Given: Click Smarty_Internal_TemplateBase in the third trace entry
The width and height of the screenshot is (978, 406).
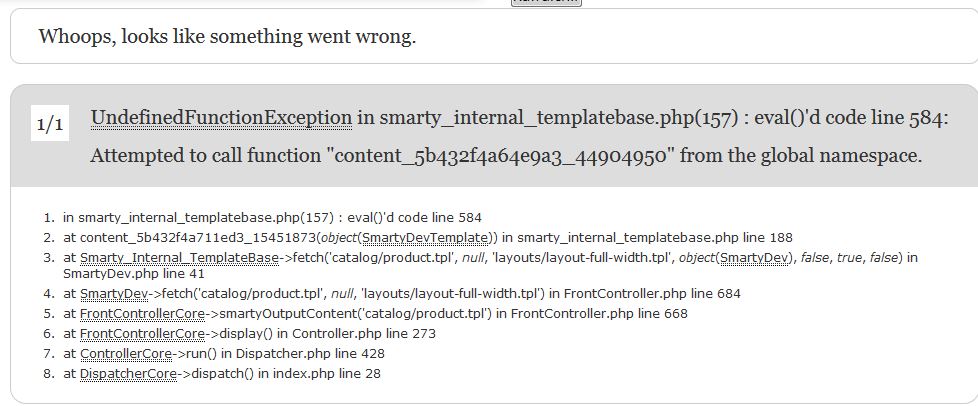Looking at the screenshot, I should (179, 258).
